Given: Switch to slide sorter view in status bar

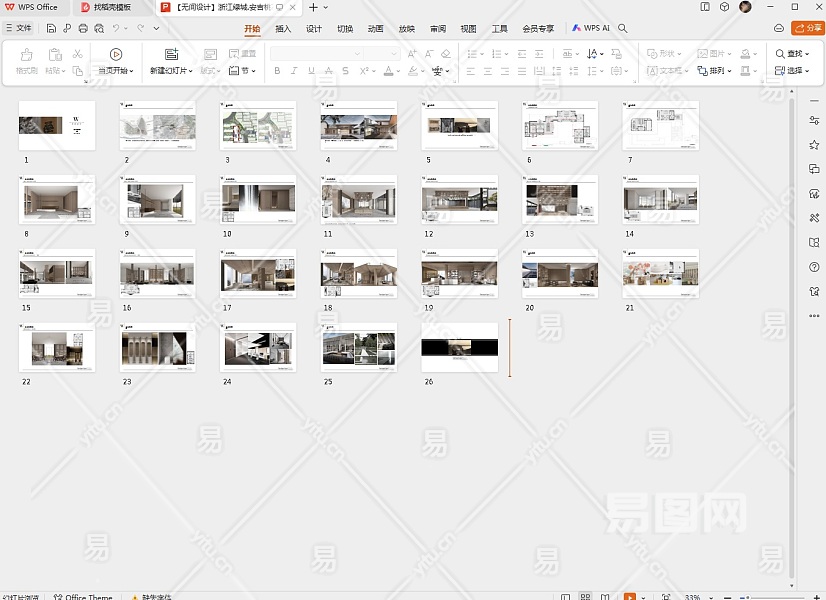Looking at the screenshot, I should 586,596.
